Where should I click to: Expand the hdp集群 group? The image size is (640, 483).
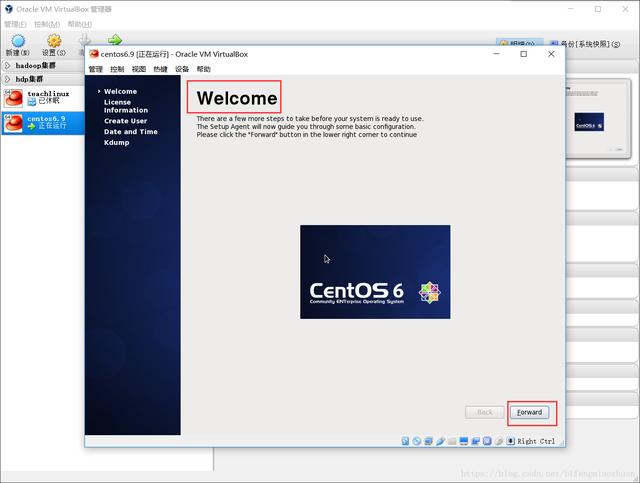(x=7, y=79)
